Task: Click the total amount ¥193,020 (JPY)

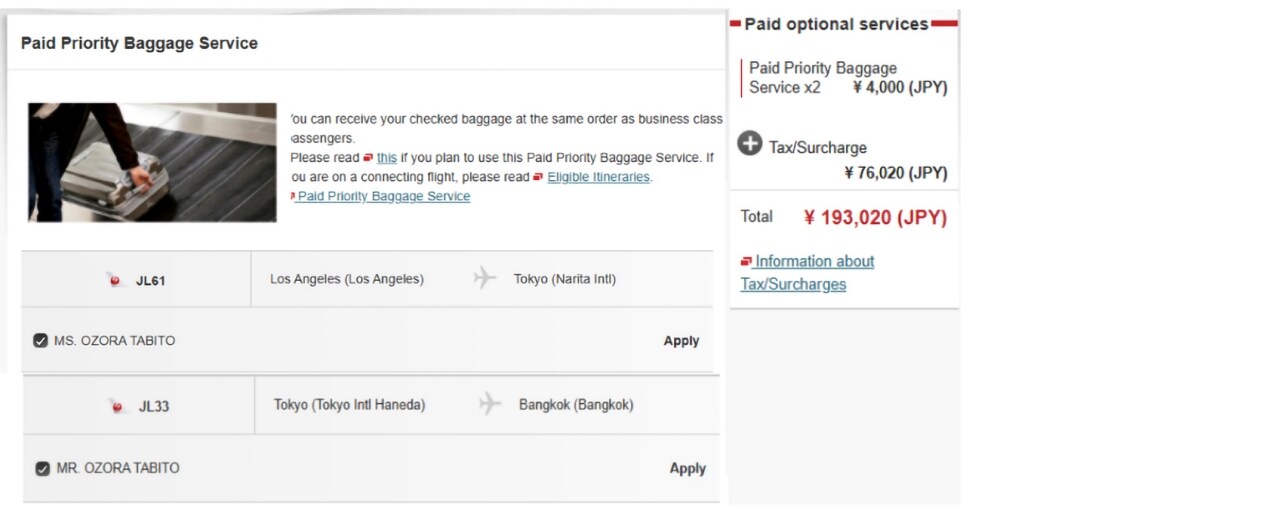Action: click(875, 218)
